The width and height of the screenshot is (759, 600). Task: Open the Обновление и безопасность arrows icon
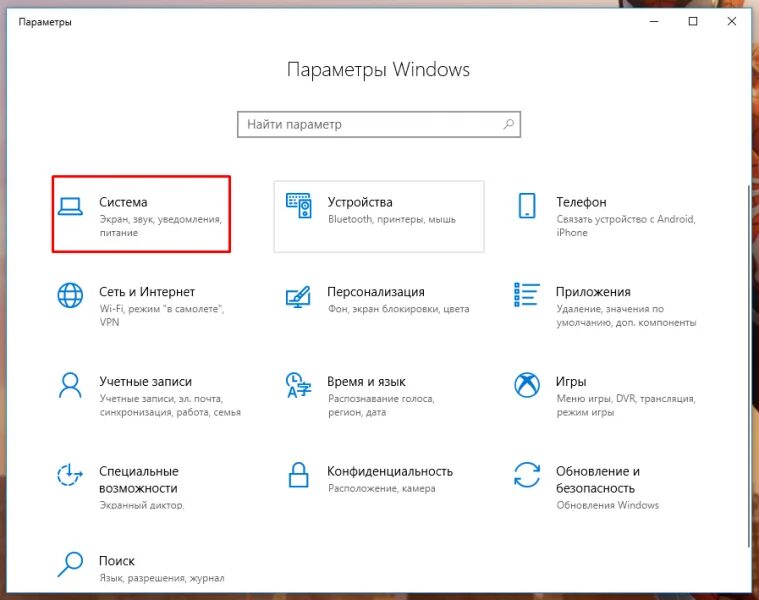pos(527,475)
